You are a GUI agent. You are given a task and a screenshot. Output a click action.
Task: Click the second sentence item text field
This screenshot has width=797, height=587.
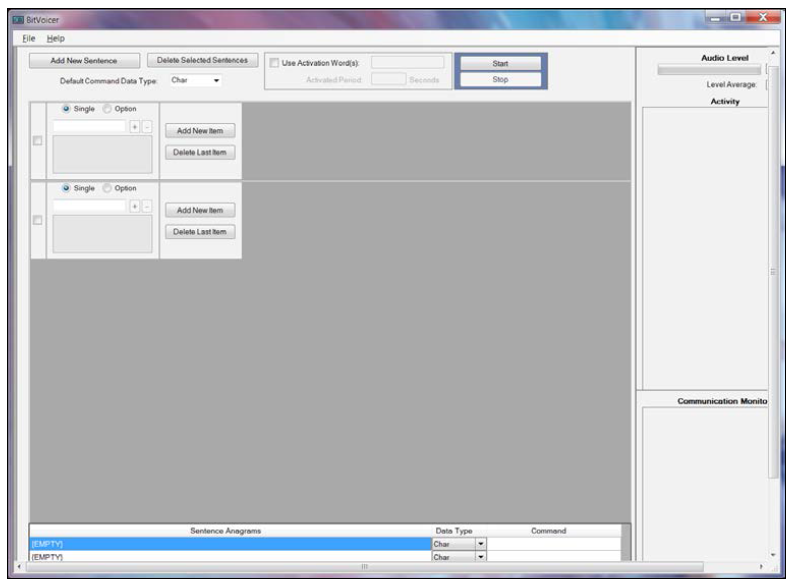point(89,205)
